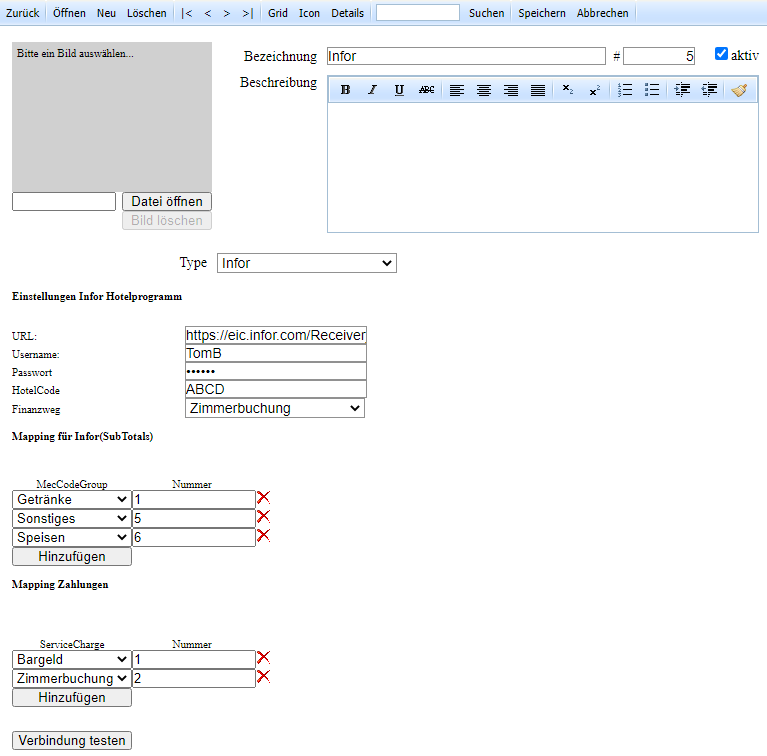Decrease text indent in editor

(x=709, y=90)
